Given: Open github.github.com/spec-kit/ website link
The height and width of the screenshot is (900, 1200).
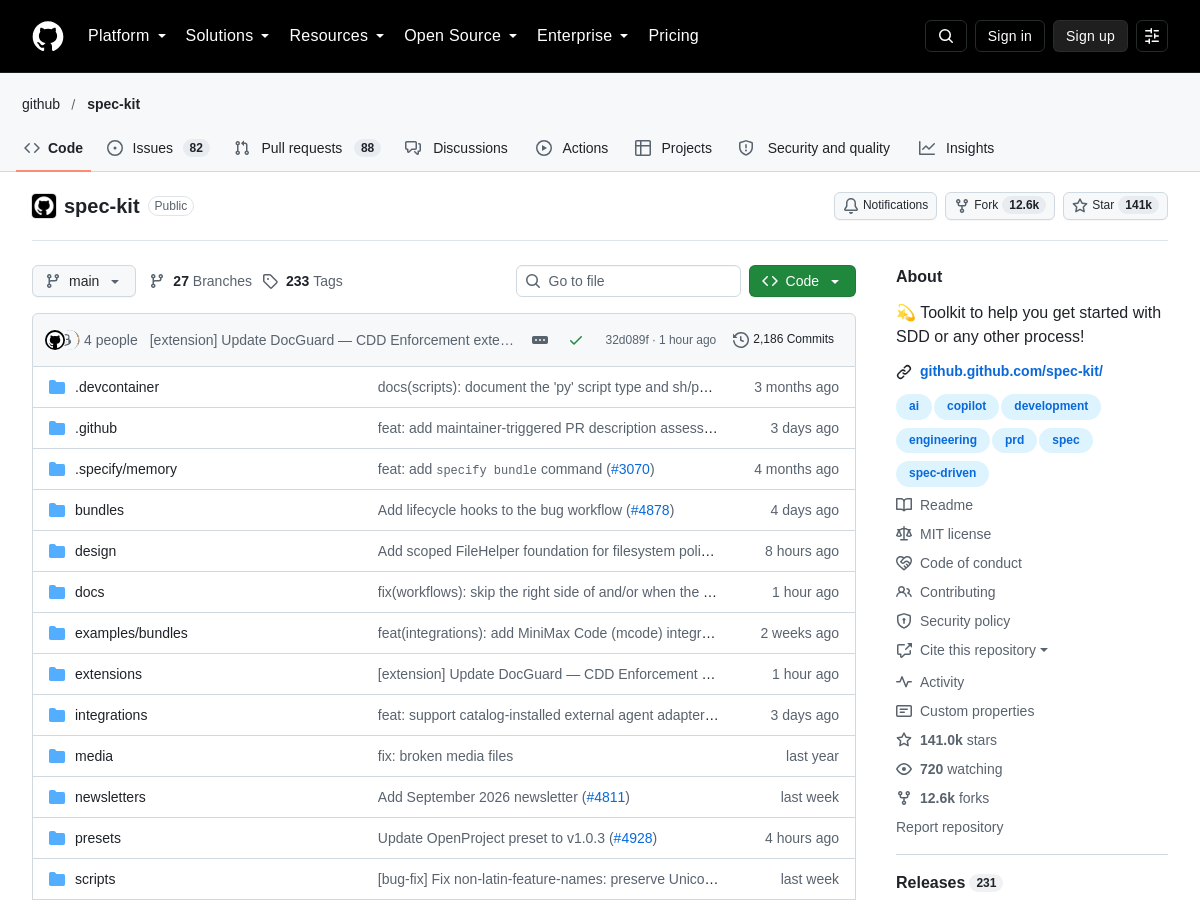Looking at the screenshot, I should tap(1011, 371).
